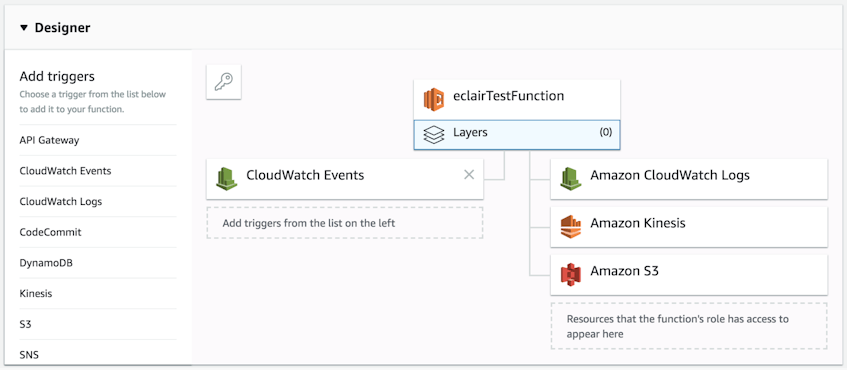Open the Amazon CloudWatch Logs resource card
The width and height of the screenshot is (847, 370).
pyautogui.click(x=689, y=179)
